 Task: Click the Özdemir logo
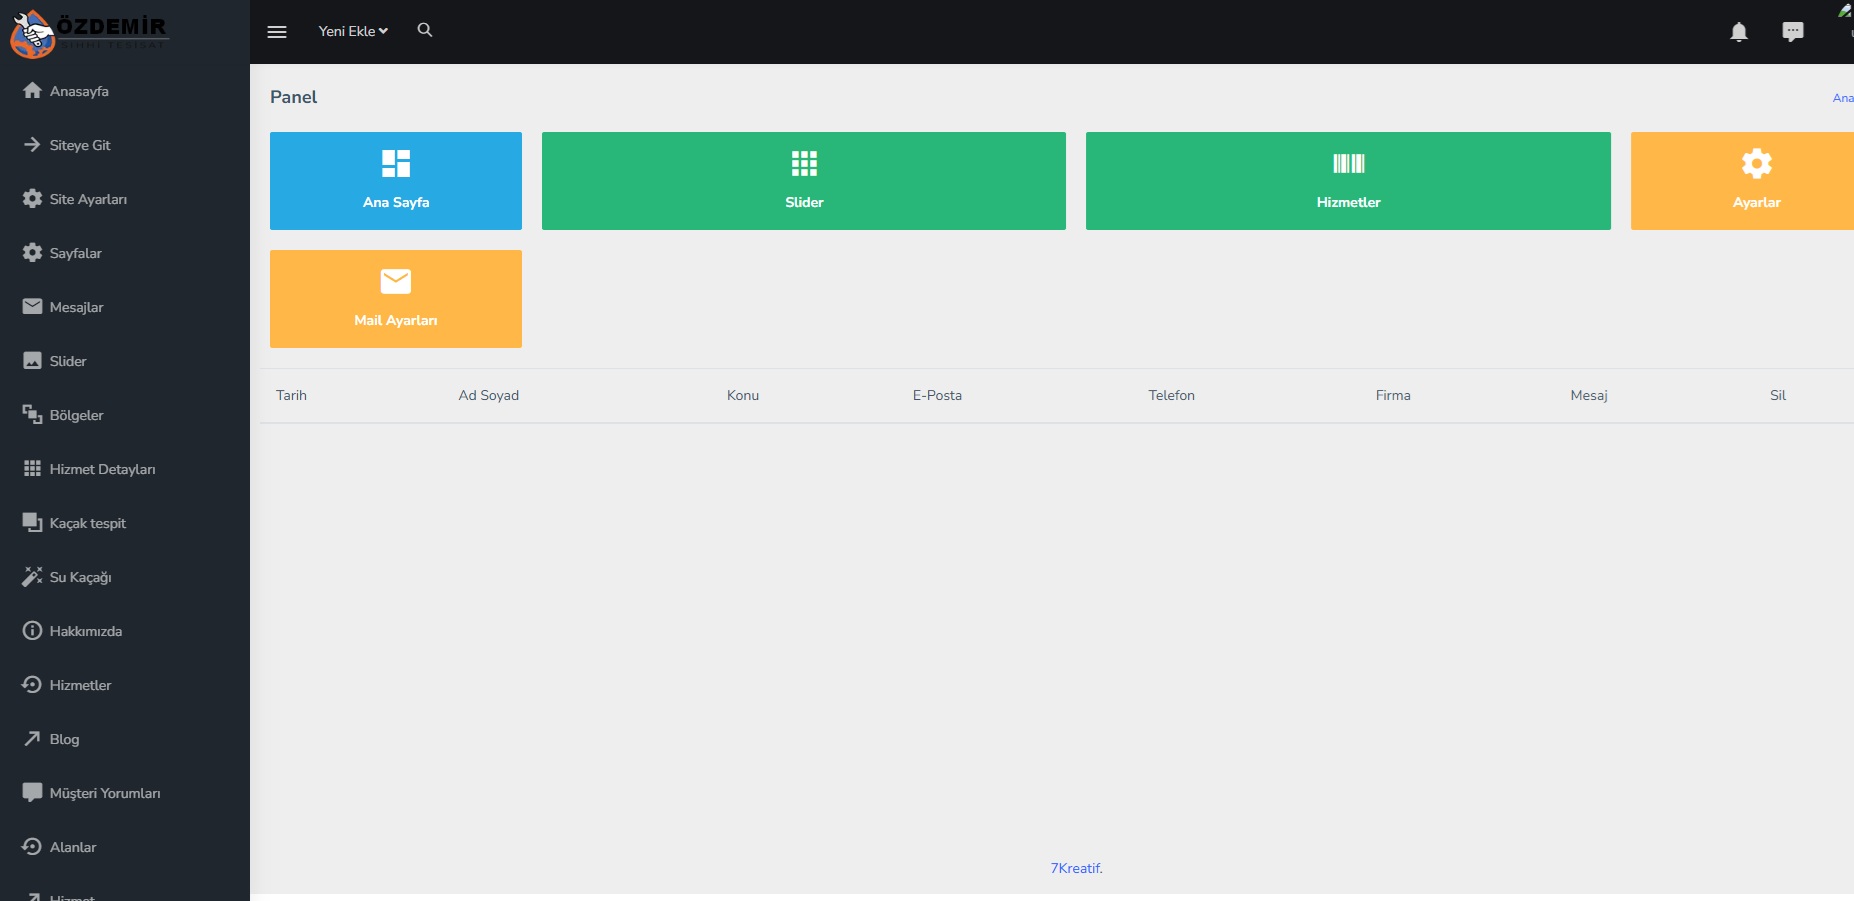coord(88,33)
